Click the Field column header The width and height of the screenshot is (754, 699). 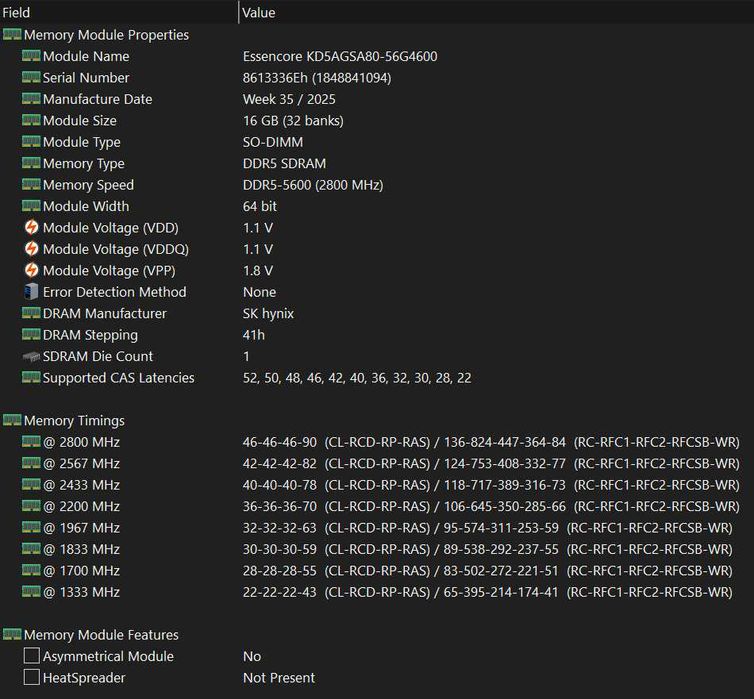pyautogui.click(x=17, y=12)
